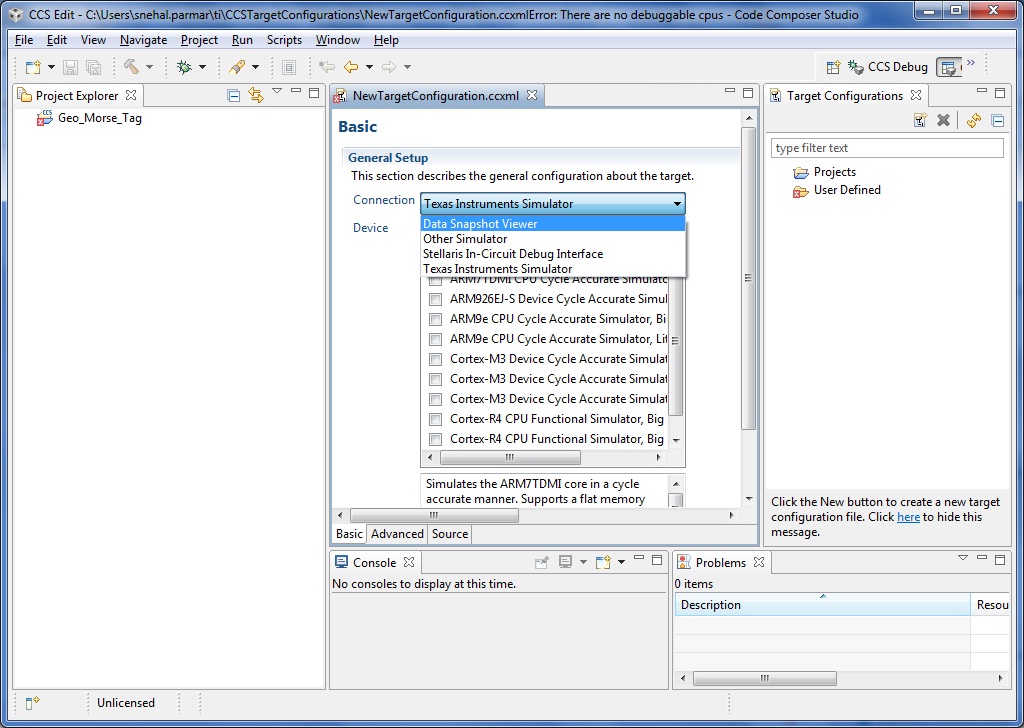Check ARM9e CPU Simulator Little endian checkbox
Viewport: 1024px width, 728px height.
tap(435, 340)
